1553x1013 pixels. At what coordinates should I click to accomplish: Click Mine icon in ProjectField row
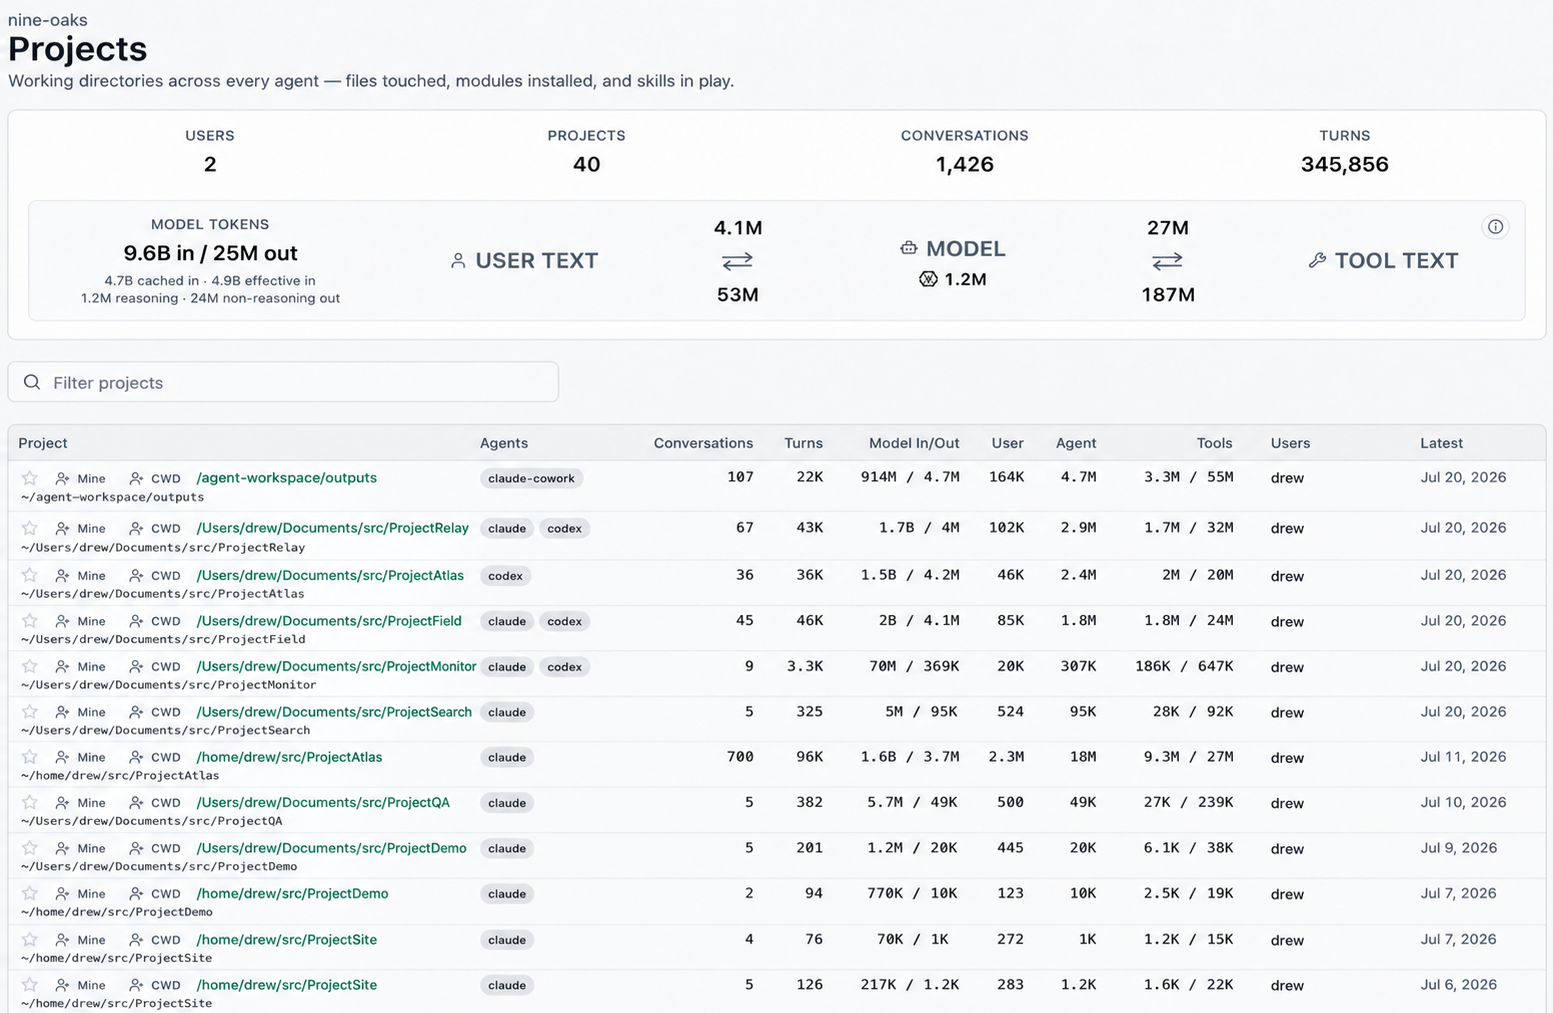point(62,621)
